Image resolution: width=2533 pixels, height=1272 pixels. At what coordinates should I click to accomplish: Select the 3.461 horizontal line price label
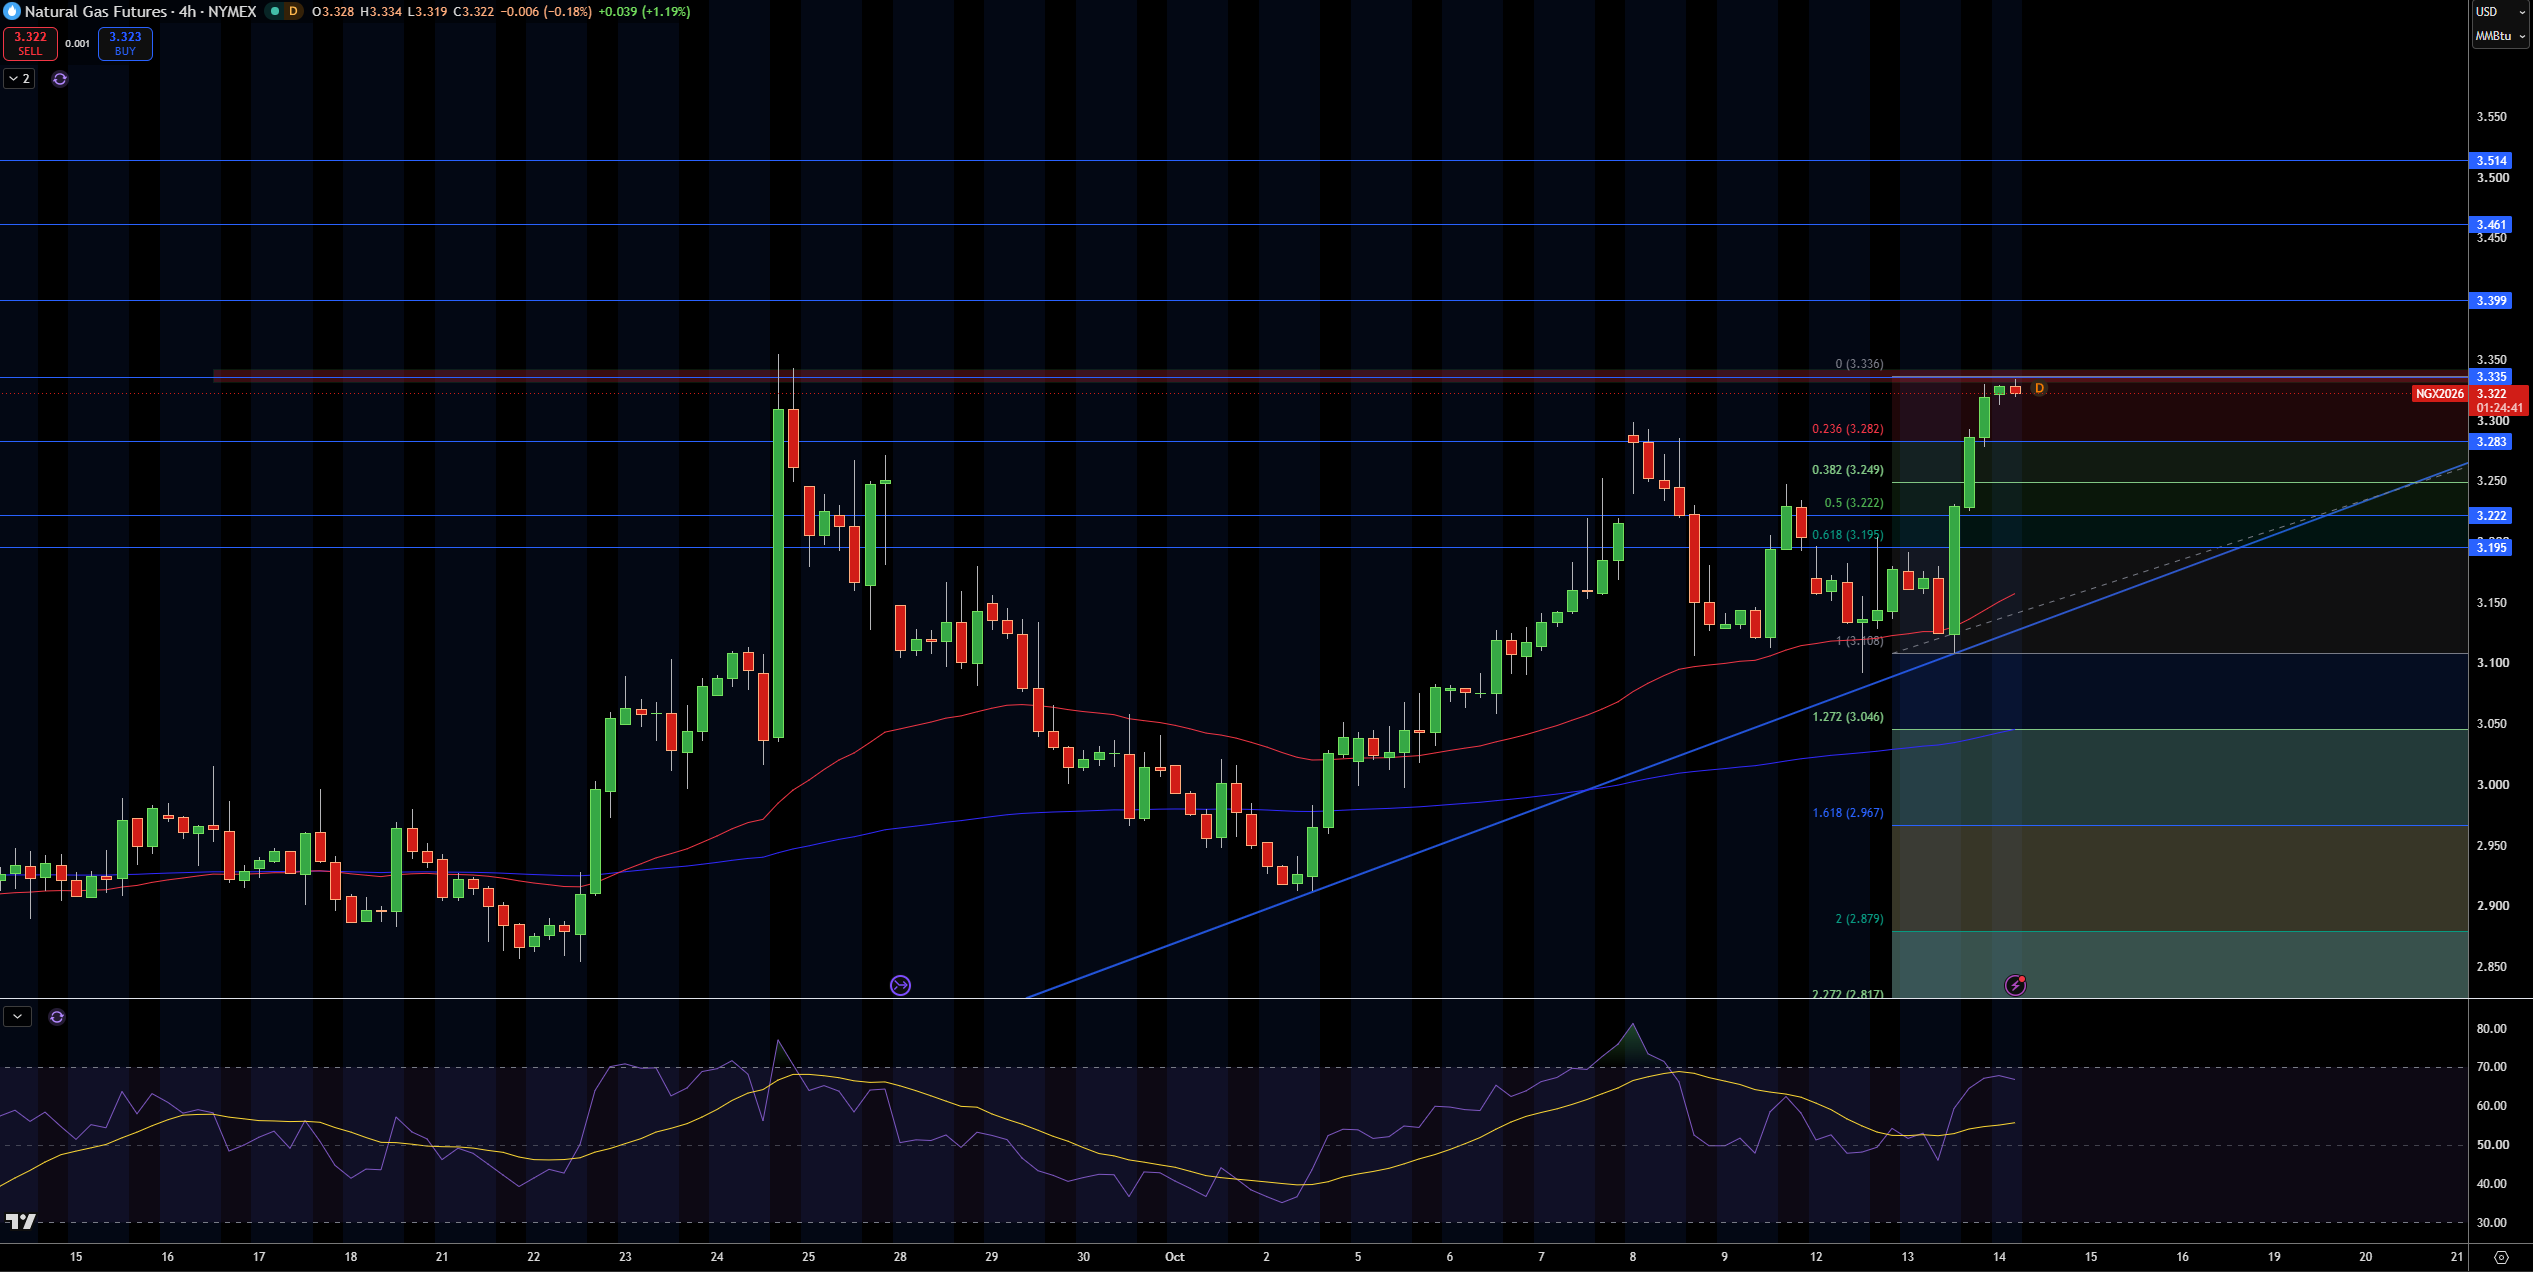click(x=2491, y=224)
